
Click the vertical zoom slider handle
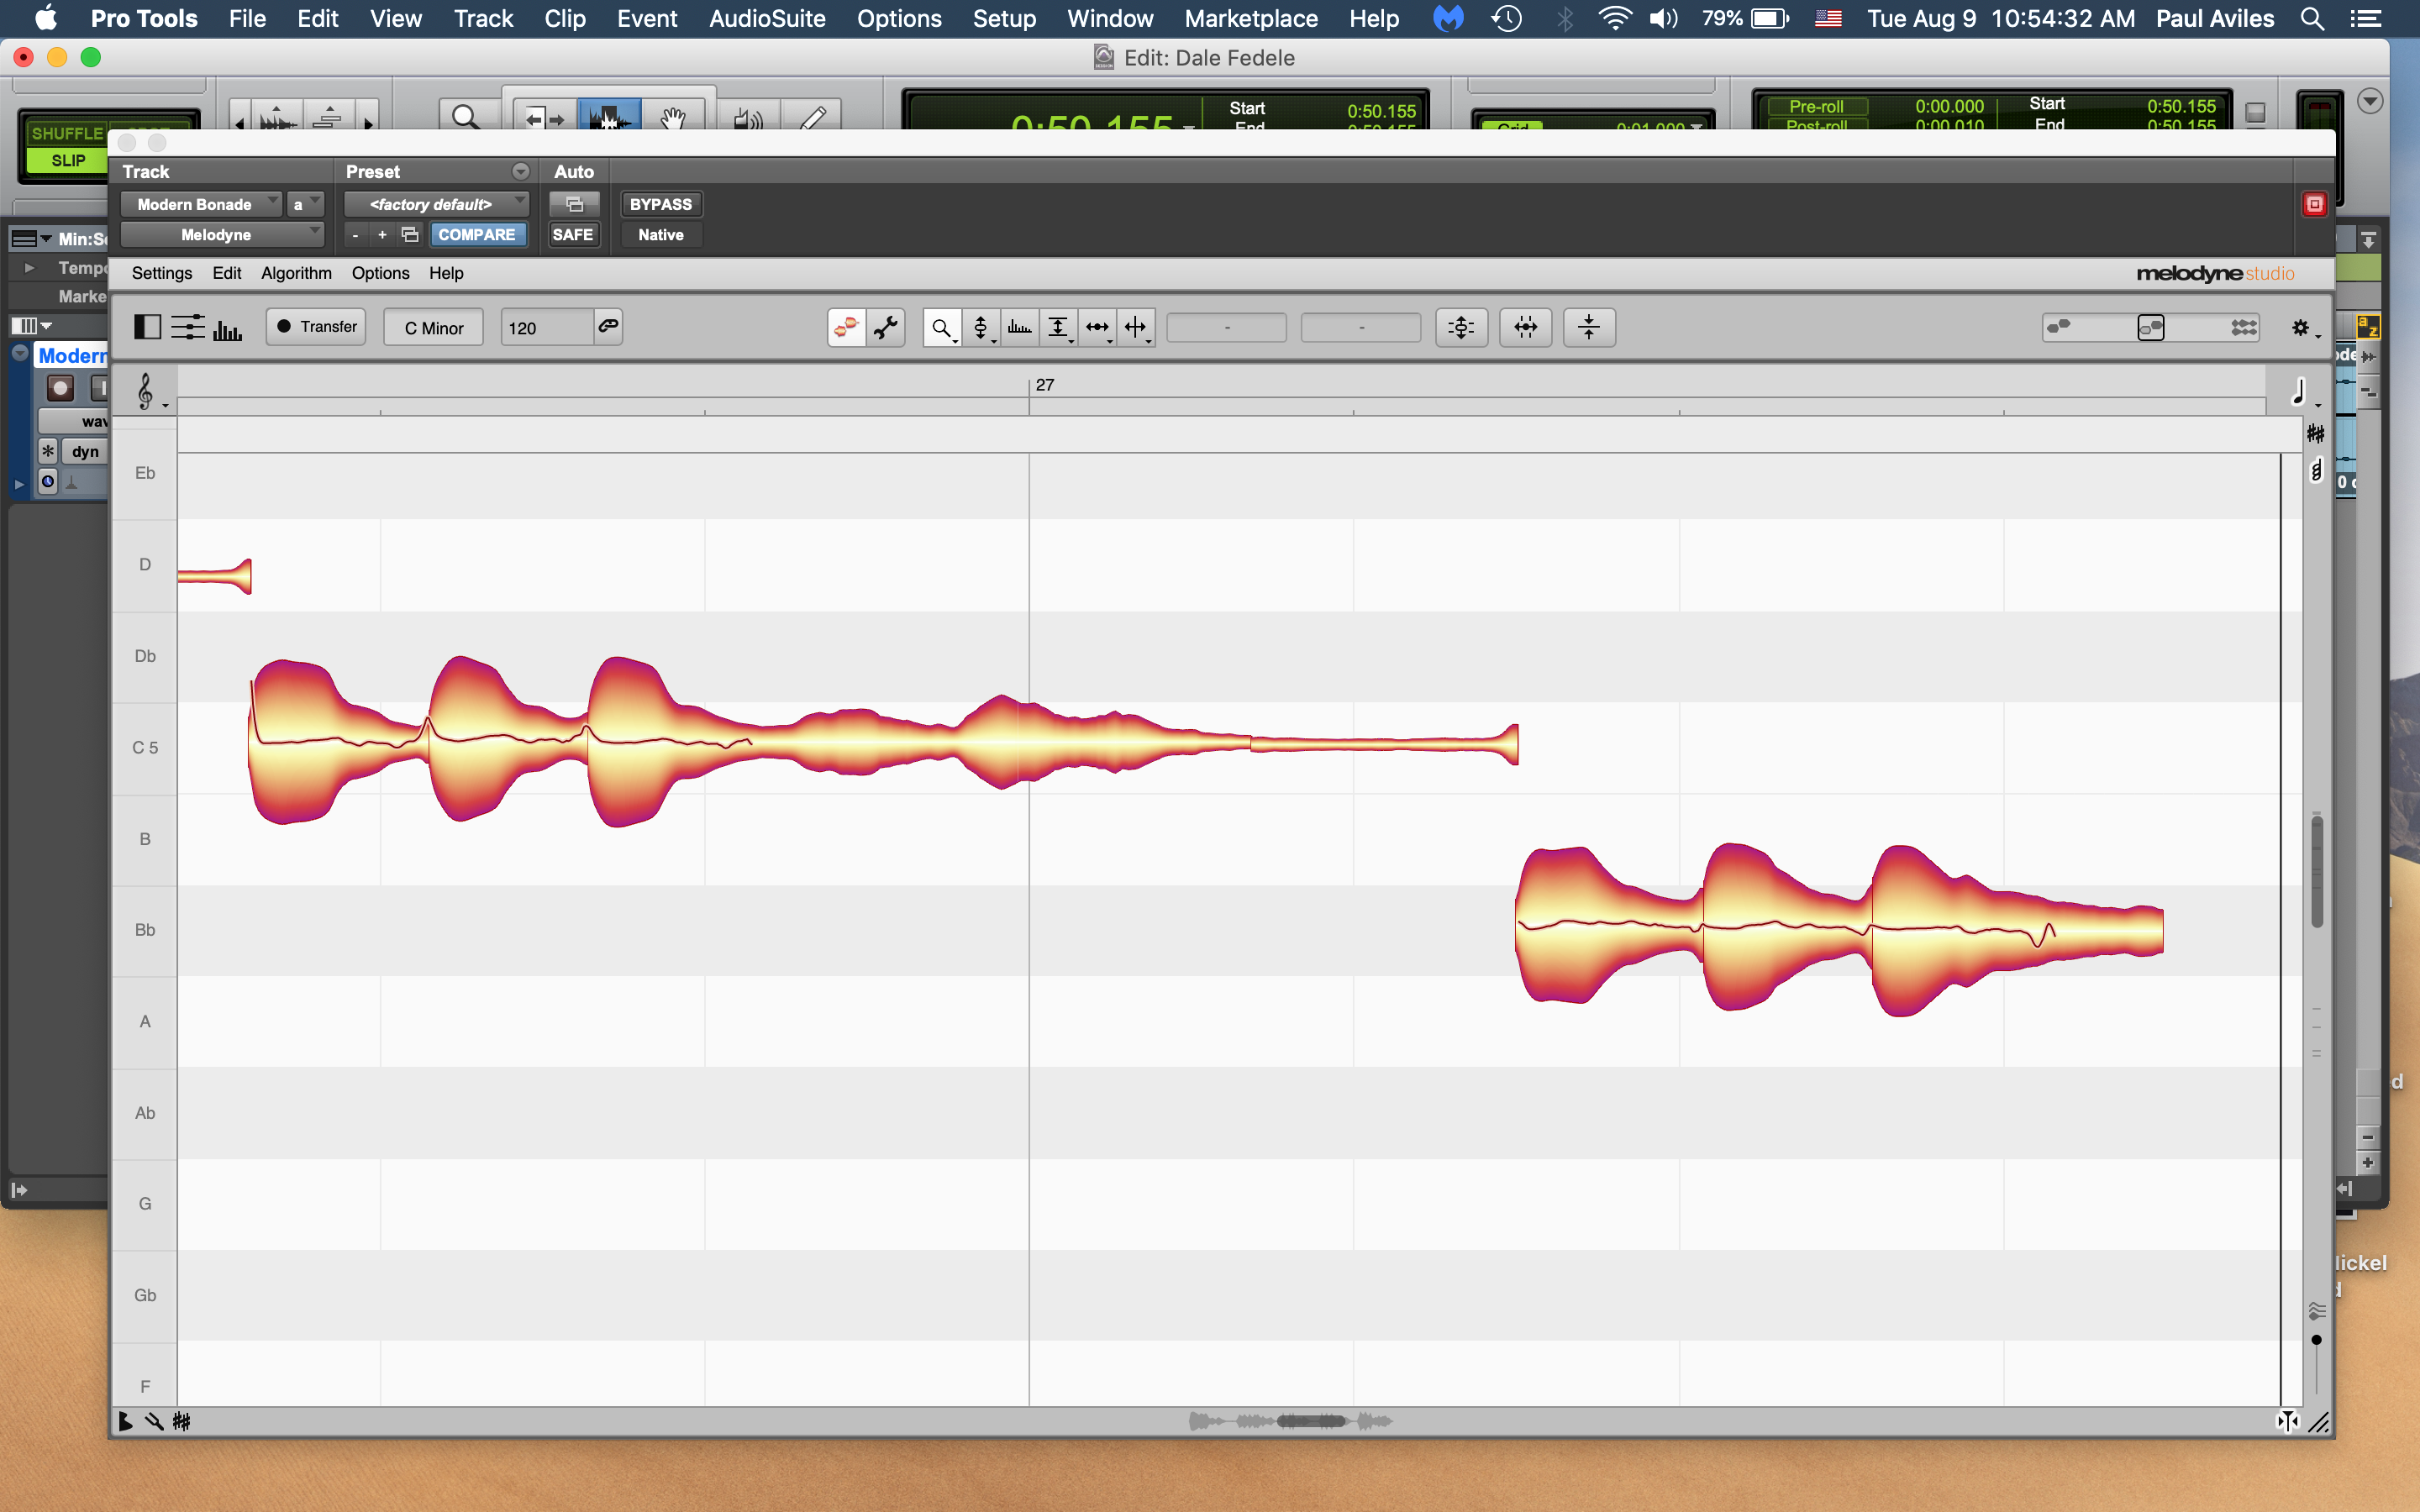pos(2316,1340)
